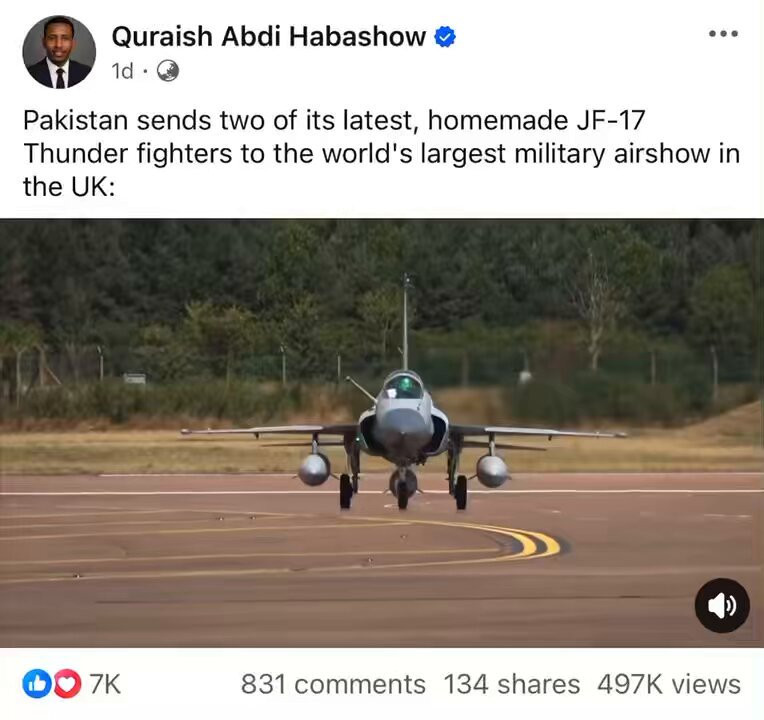
Task: View the 7K reactions list
Action: pos(104,684)
